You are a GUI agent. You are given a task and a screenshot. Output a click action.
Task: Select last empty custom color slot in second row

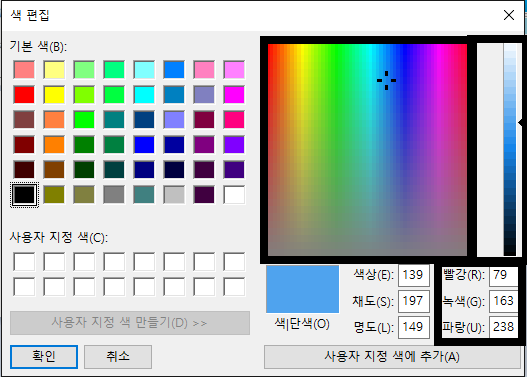coord(234,287)
